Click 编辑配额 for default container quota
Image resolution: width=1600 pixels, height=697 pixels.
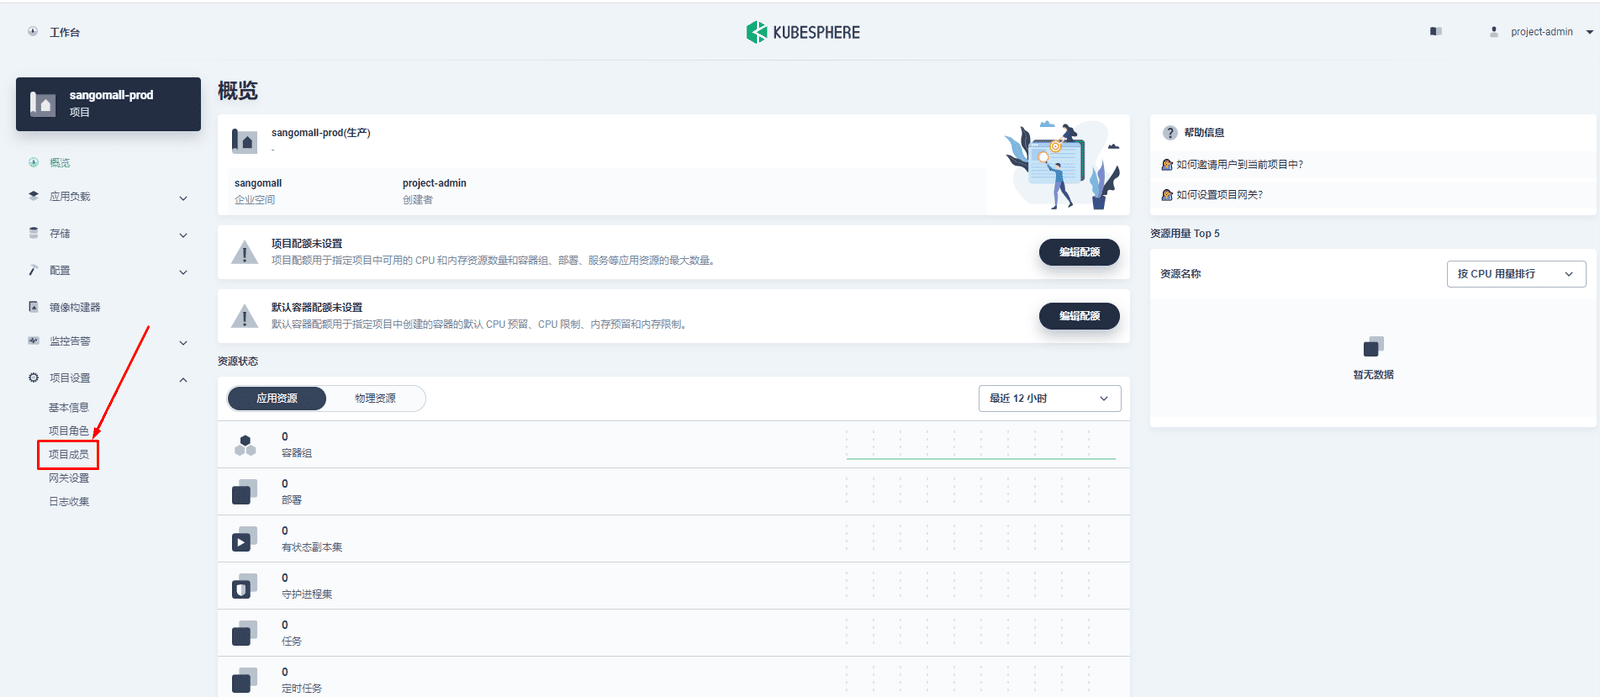[x=1079, y=316]
